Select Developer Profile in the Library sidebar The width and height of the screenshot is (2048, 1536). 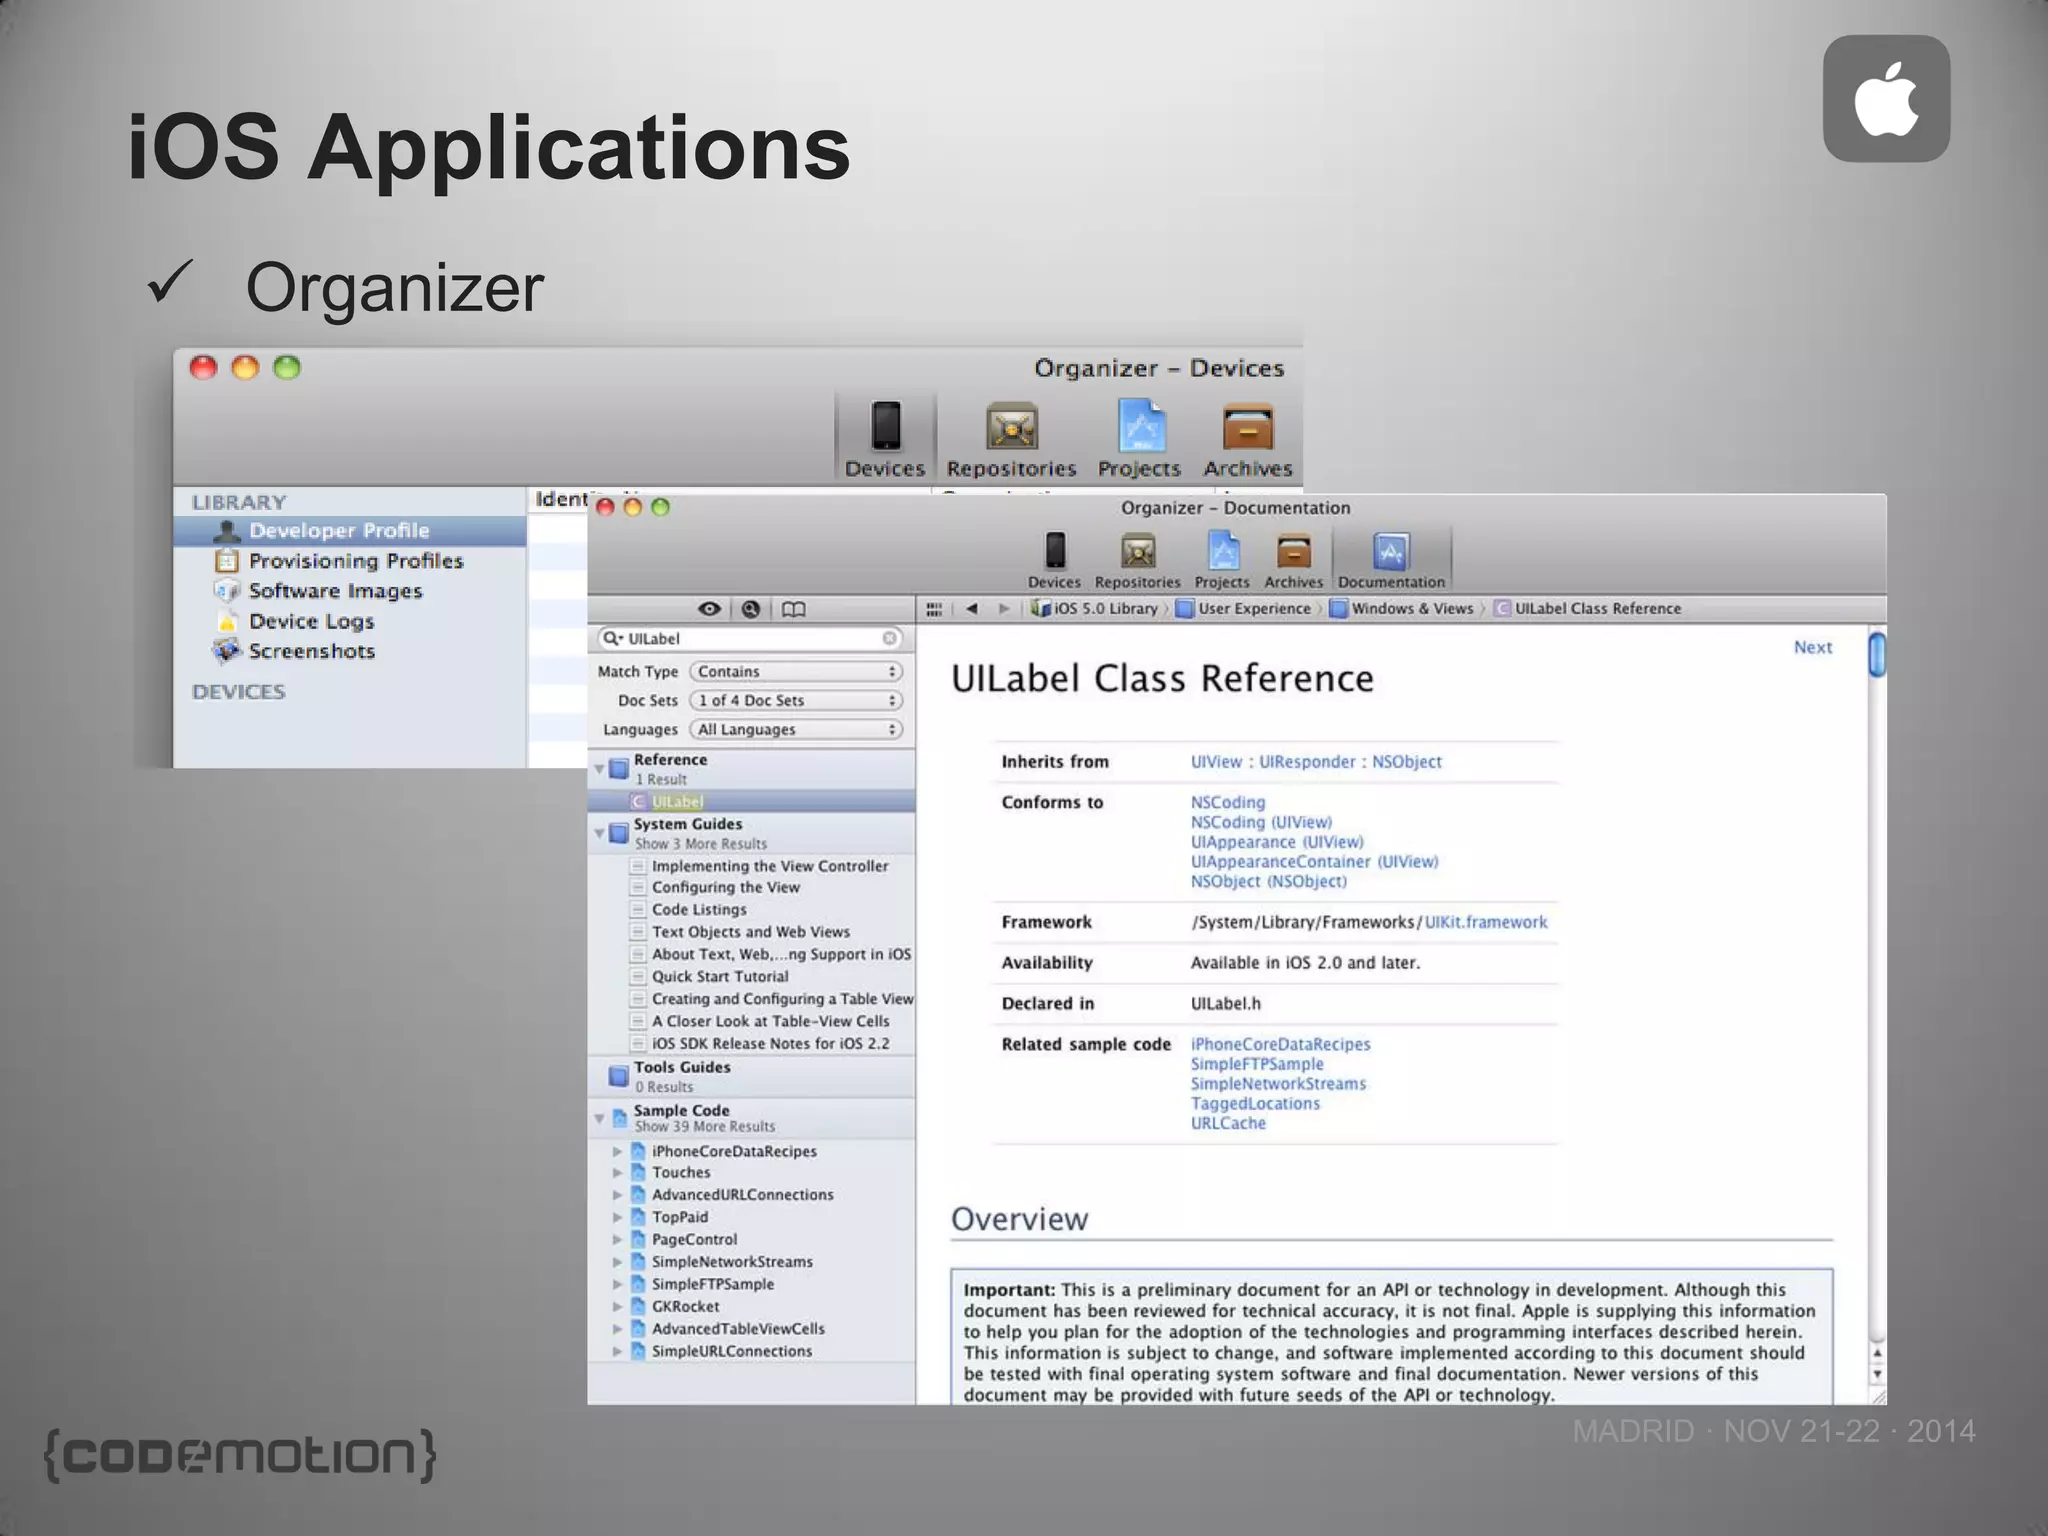click(x=350, y=531)
